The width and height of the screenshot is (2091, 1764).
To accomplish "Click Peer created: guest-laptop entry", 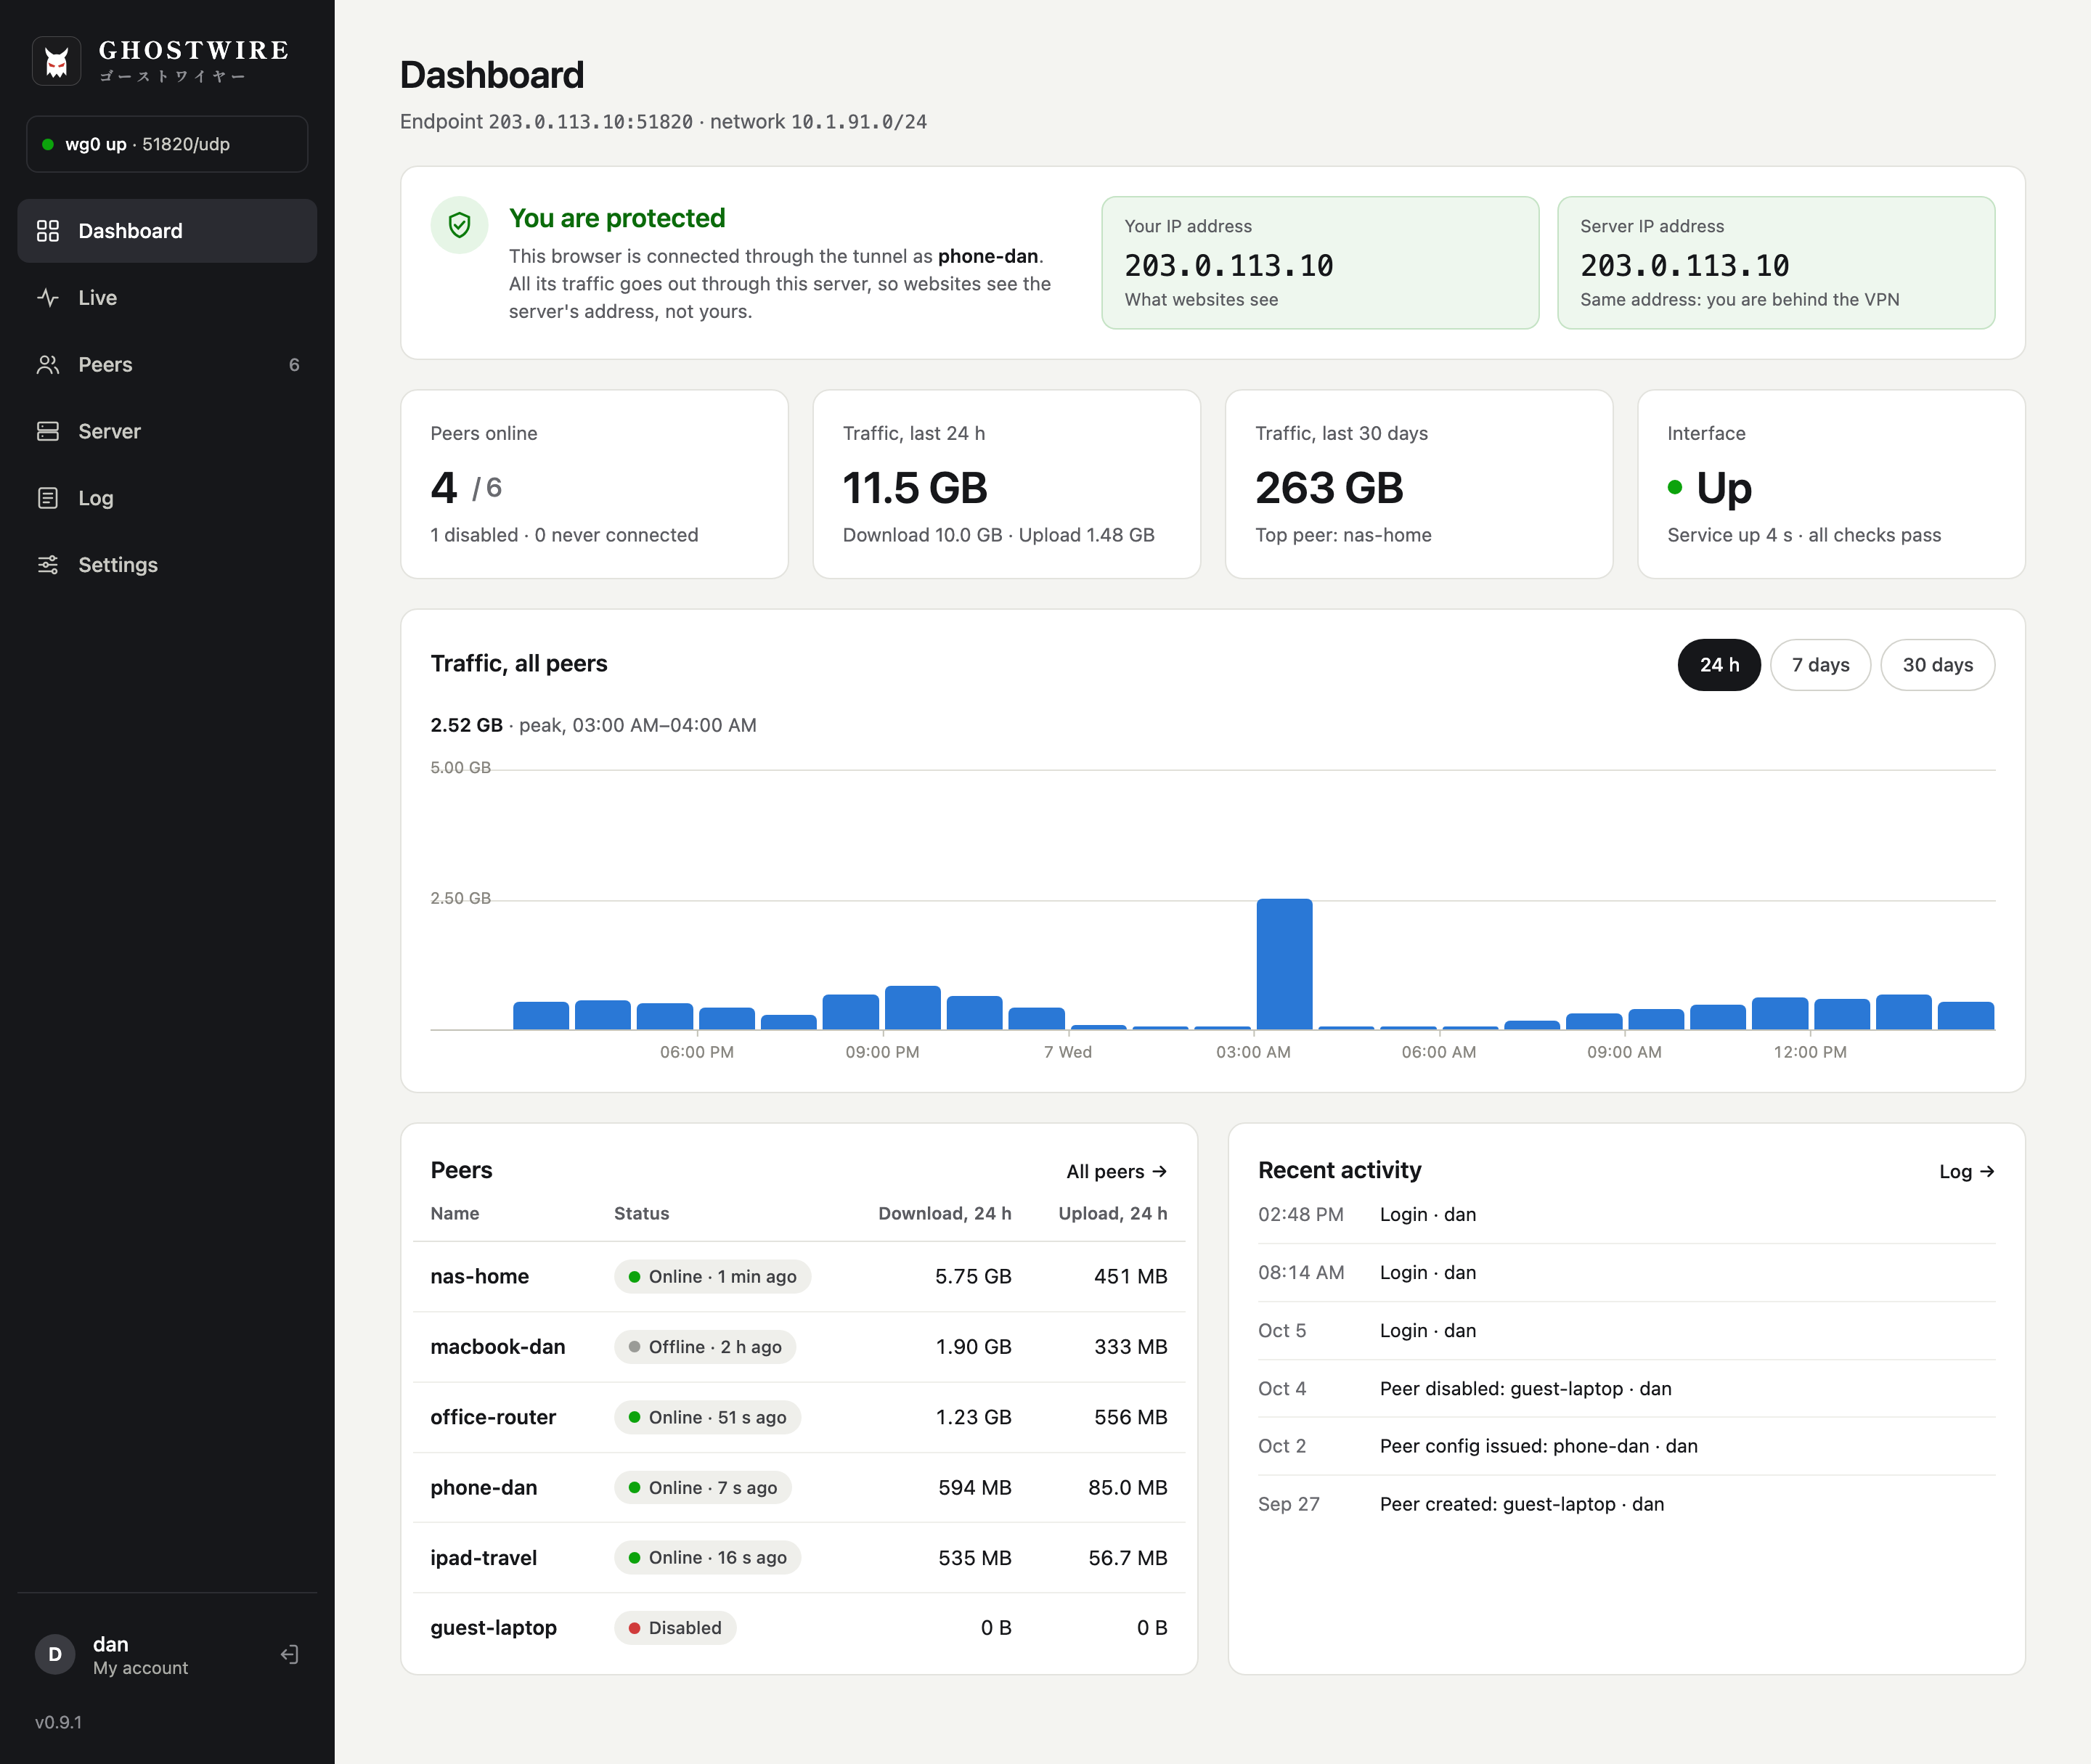I will click(x=1626, y=1504).
